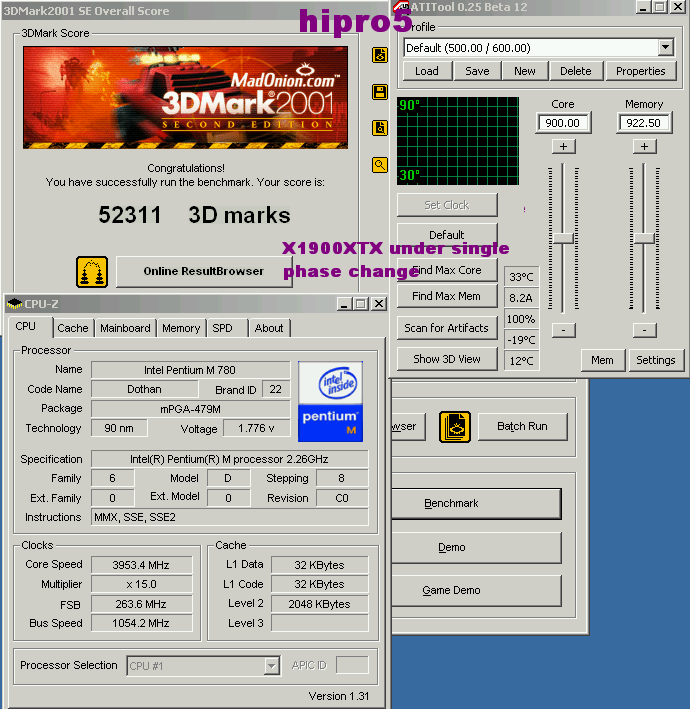Click the Package value mPGA-479M
Image resolution: width=690 pixels, height=709 pixels.
190,409
